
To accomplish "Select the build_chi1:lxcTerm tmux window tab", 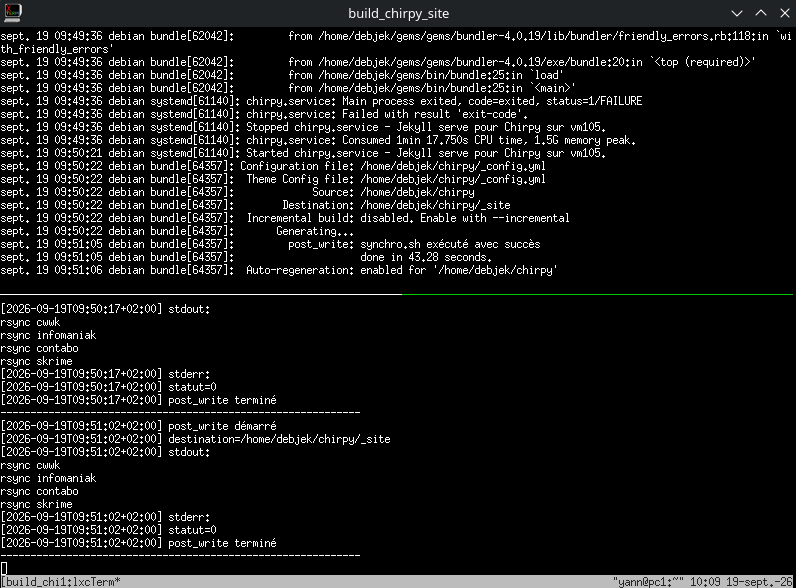I will [x=61, y=581].
